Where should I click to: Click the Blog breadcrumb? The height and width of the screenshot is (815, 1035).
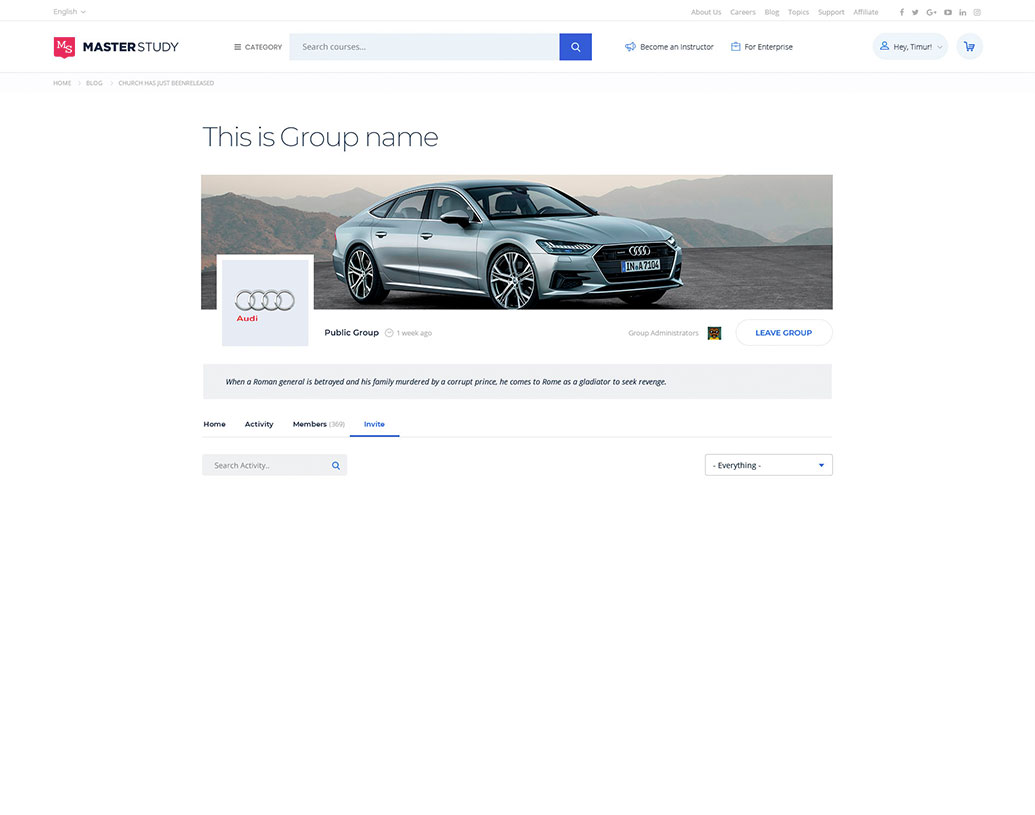click(x=94, y=83)
